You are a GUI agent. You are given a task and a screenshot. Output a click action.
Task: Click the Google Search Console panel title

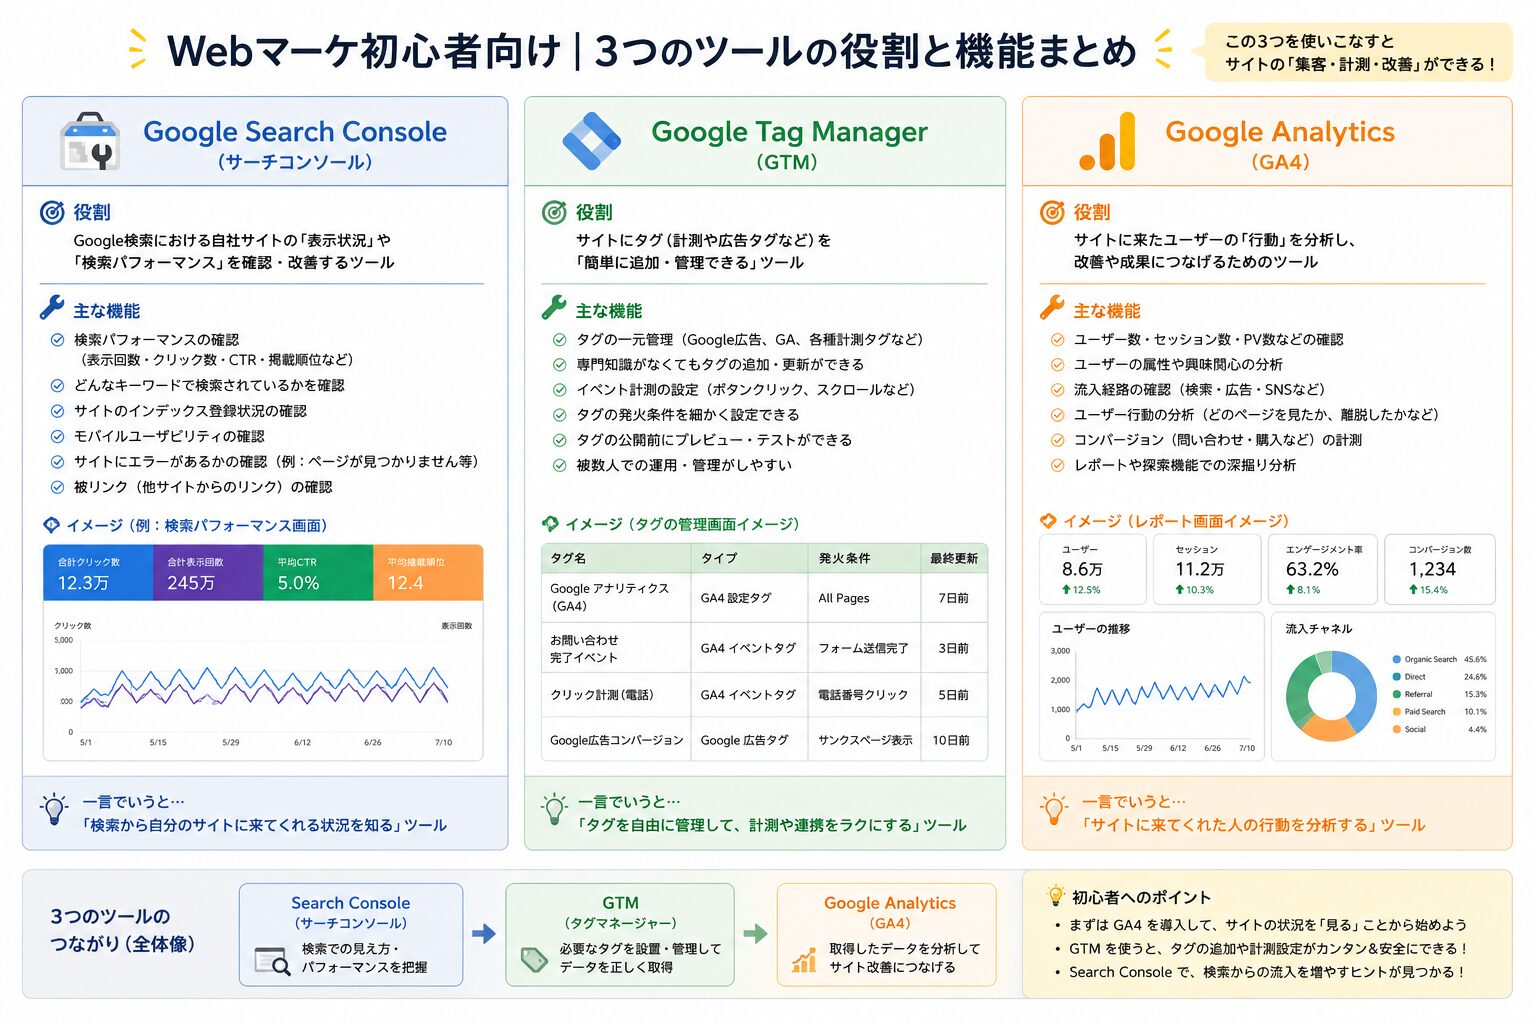click(295, 132)
